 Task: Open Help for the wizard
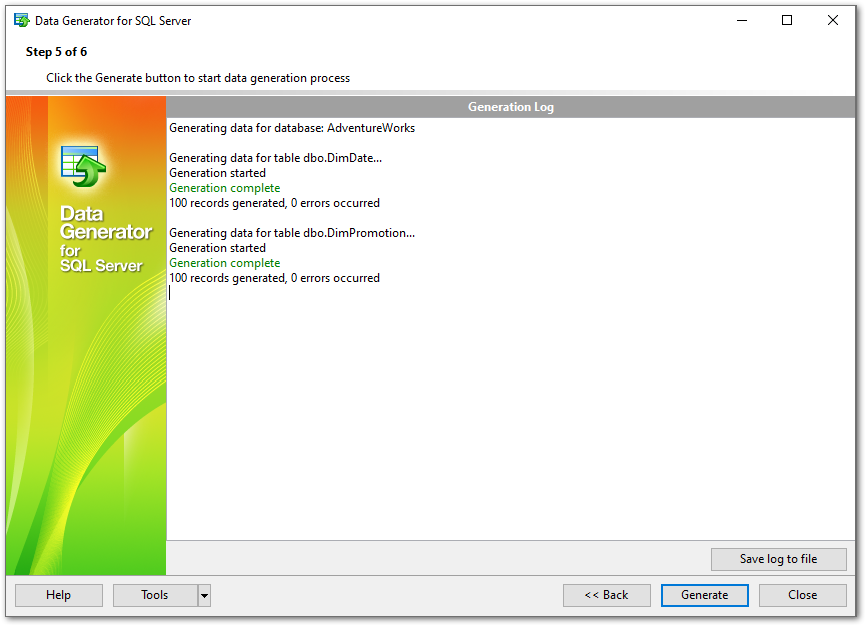point(59,595)
